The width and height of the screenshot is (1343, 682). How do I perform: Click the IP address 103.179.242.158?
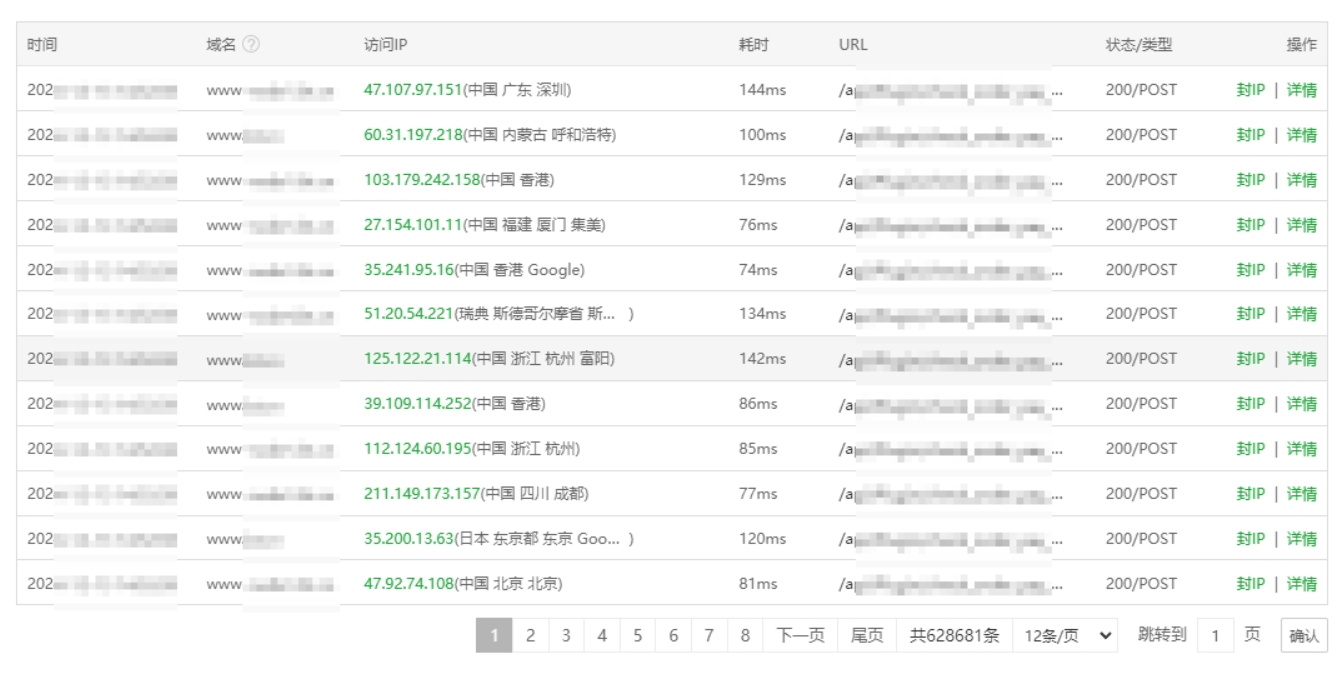(x=422, y=180)
